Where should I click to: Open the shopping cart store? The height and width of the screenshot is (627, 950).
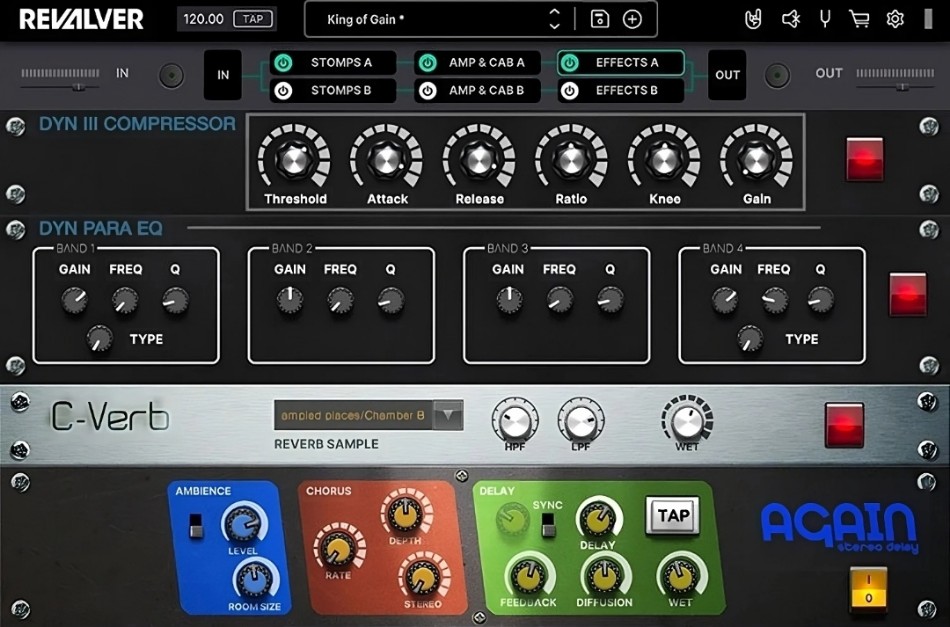(859, 19)
